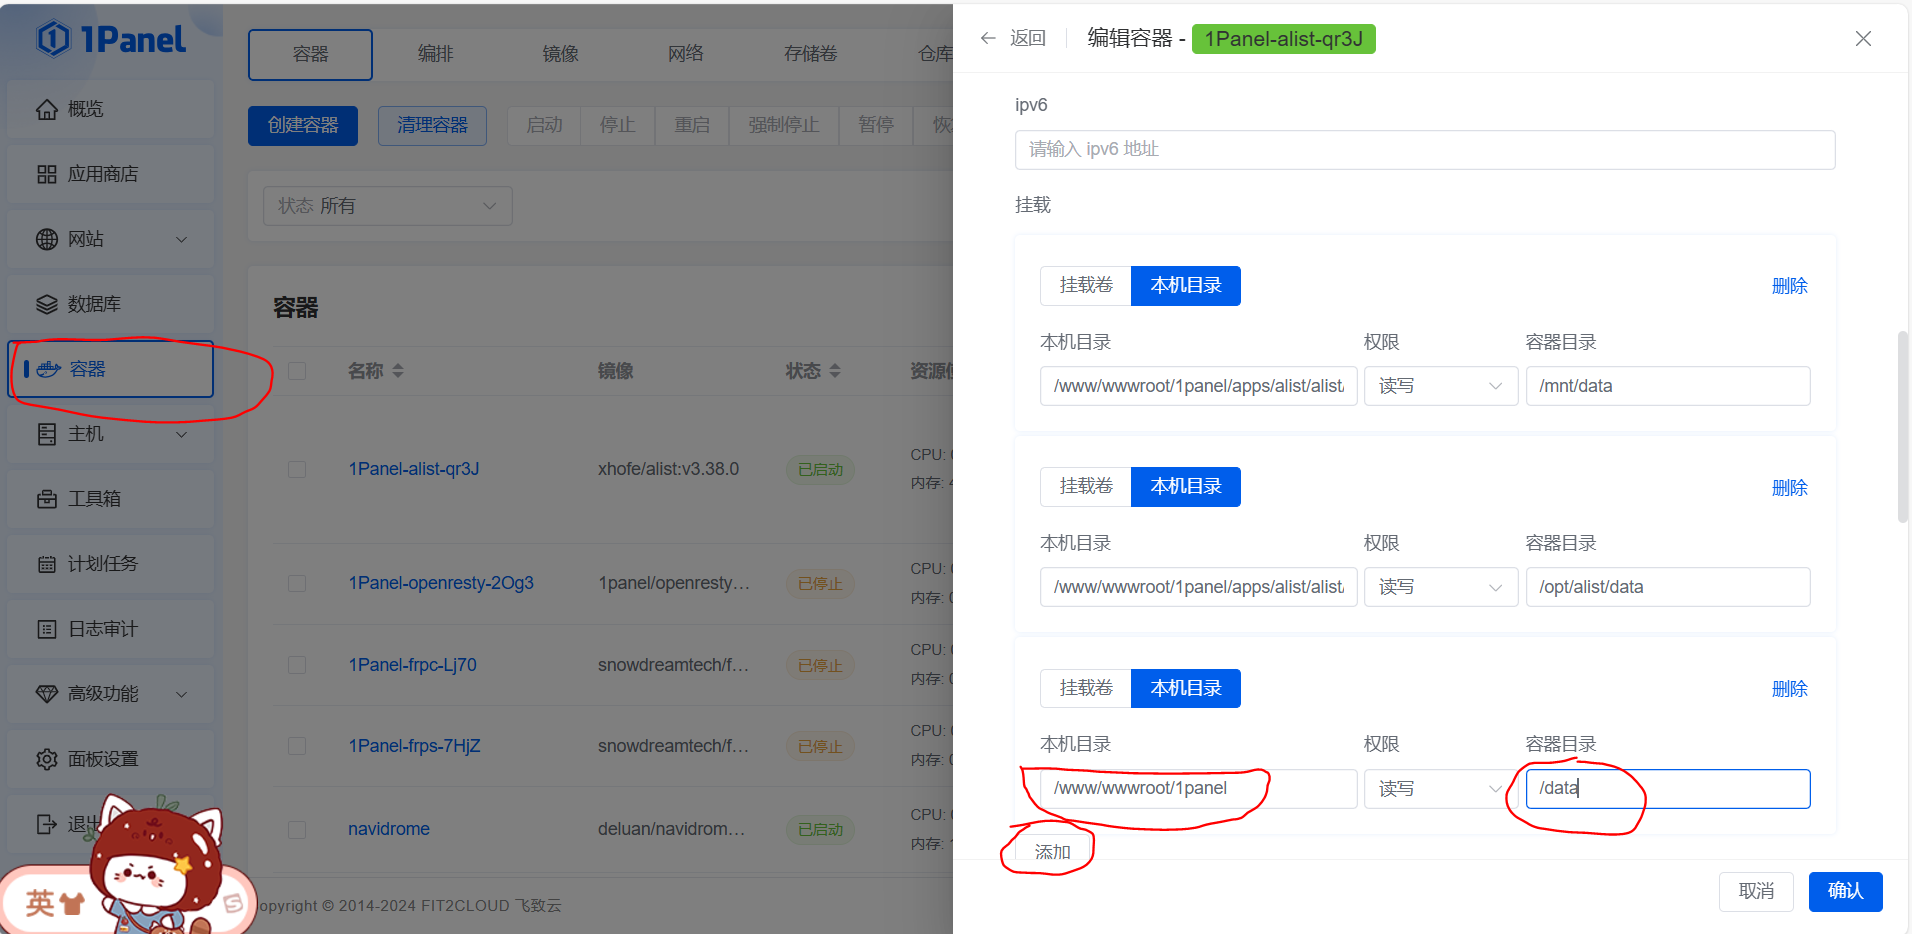The height and width of the screenshot is (934, 1912).
Task: Click the /opt/alist/data 容器目录 field
Action: (x=1668, y=587)
